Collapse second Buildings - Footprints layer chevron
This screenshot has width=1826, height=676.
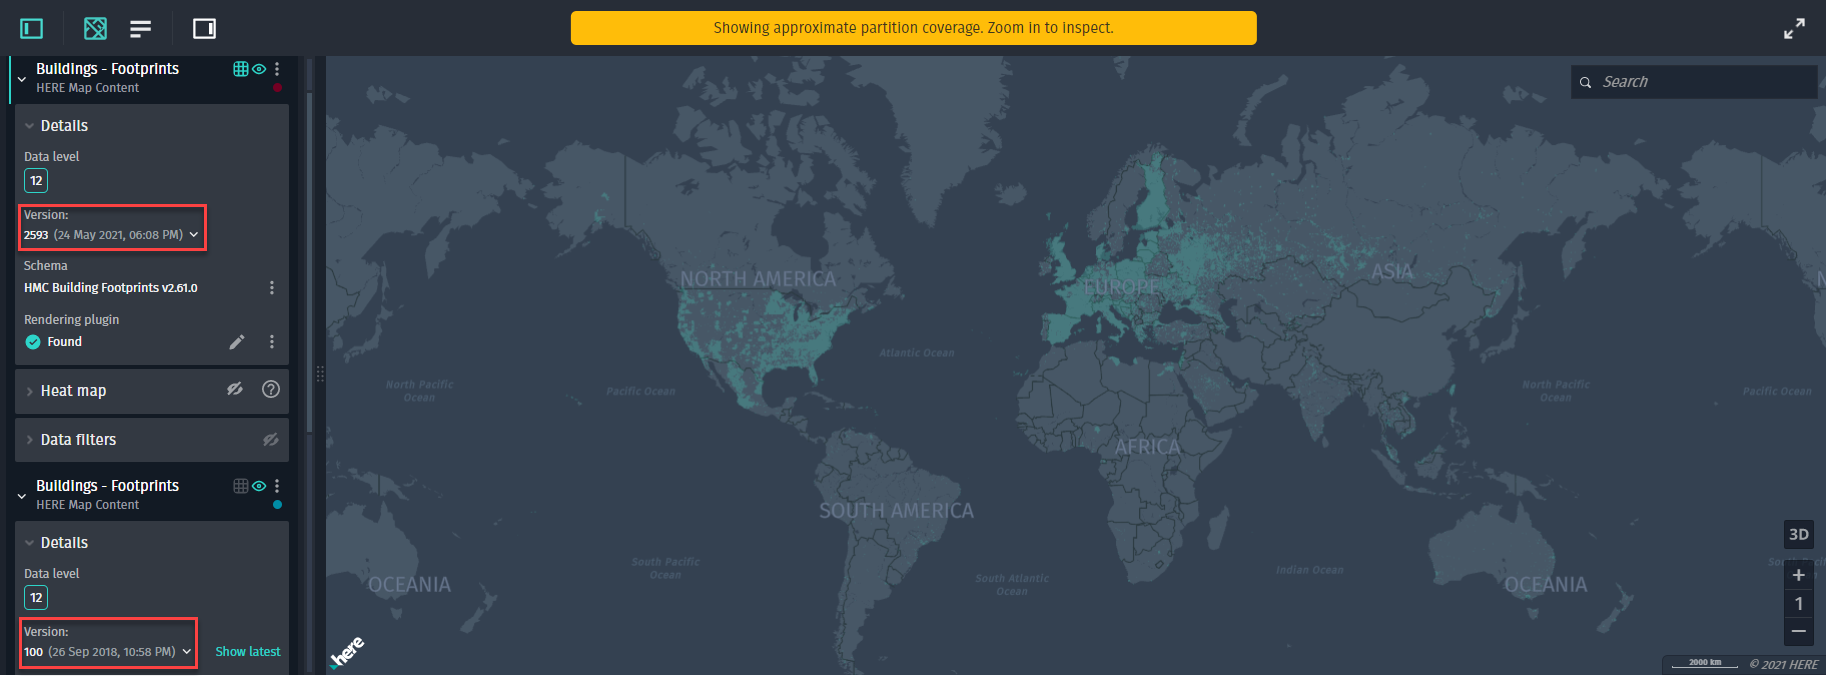click(x=22, y=495)
